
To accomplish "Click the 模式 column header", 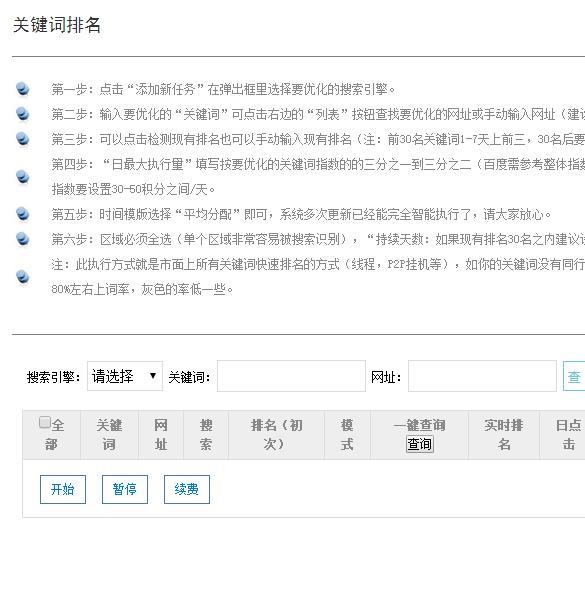I will (347, 435).
